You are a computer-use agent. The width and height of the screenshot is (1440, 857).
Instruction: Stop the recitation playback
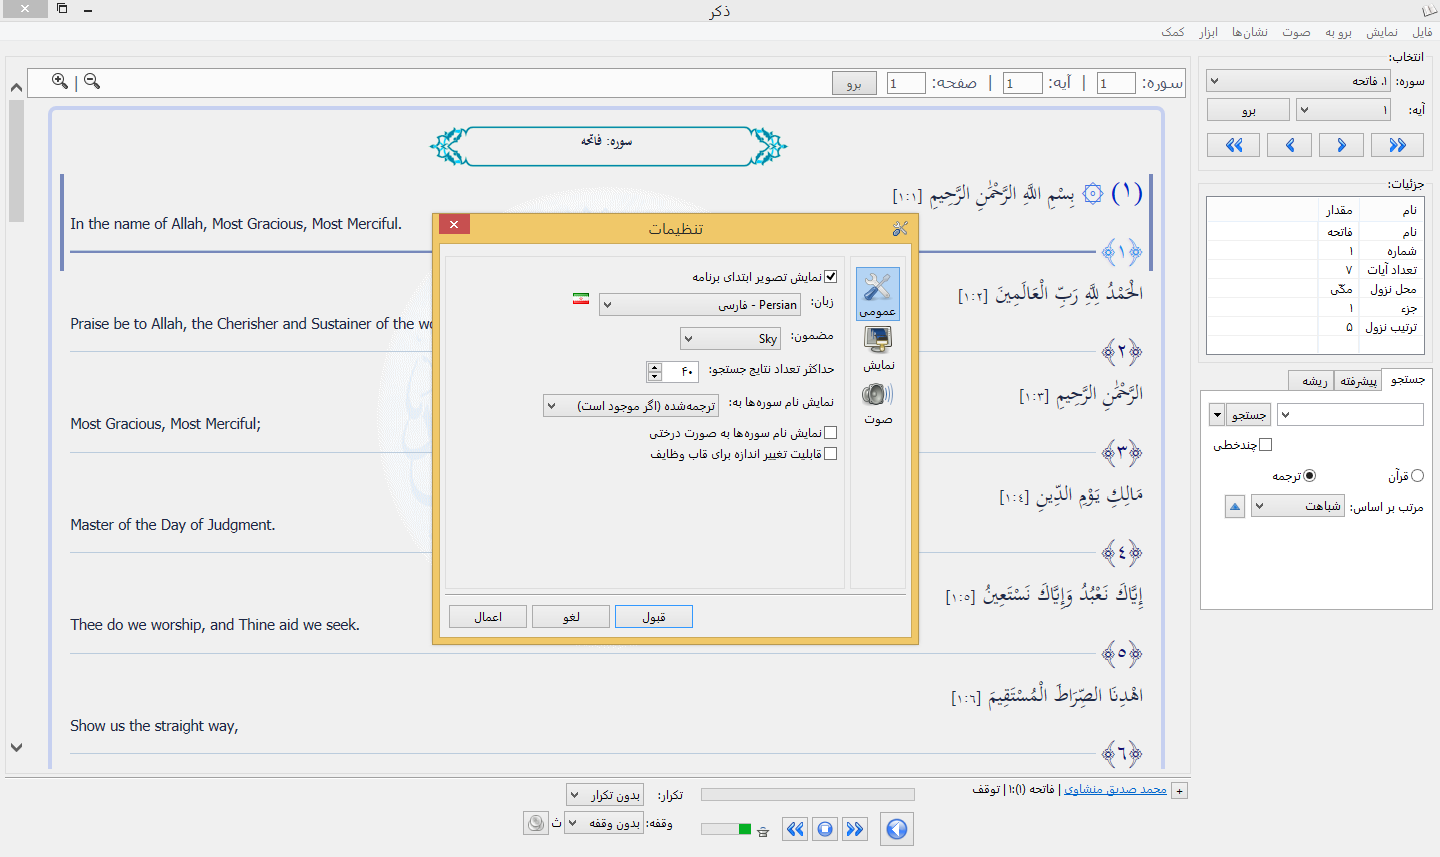coord(825,829)
